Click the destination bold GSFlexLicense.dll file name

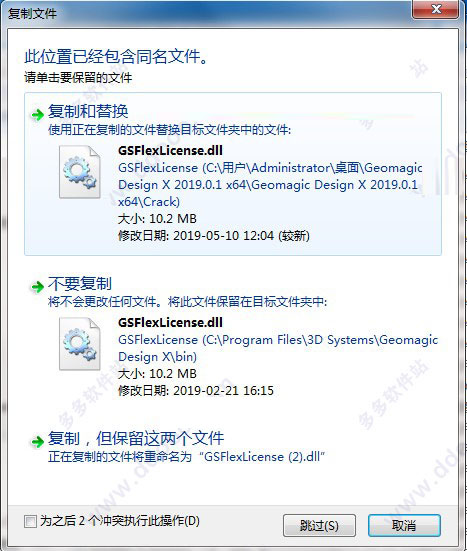[x=170, y=323]
